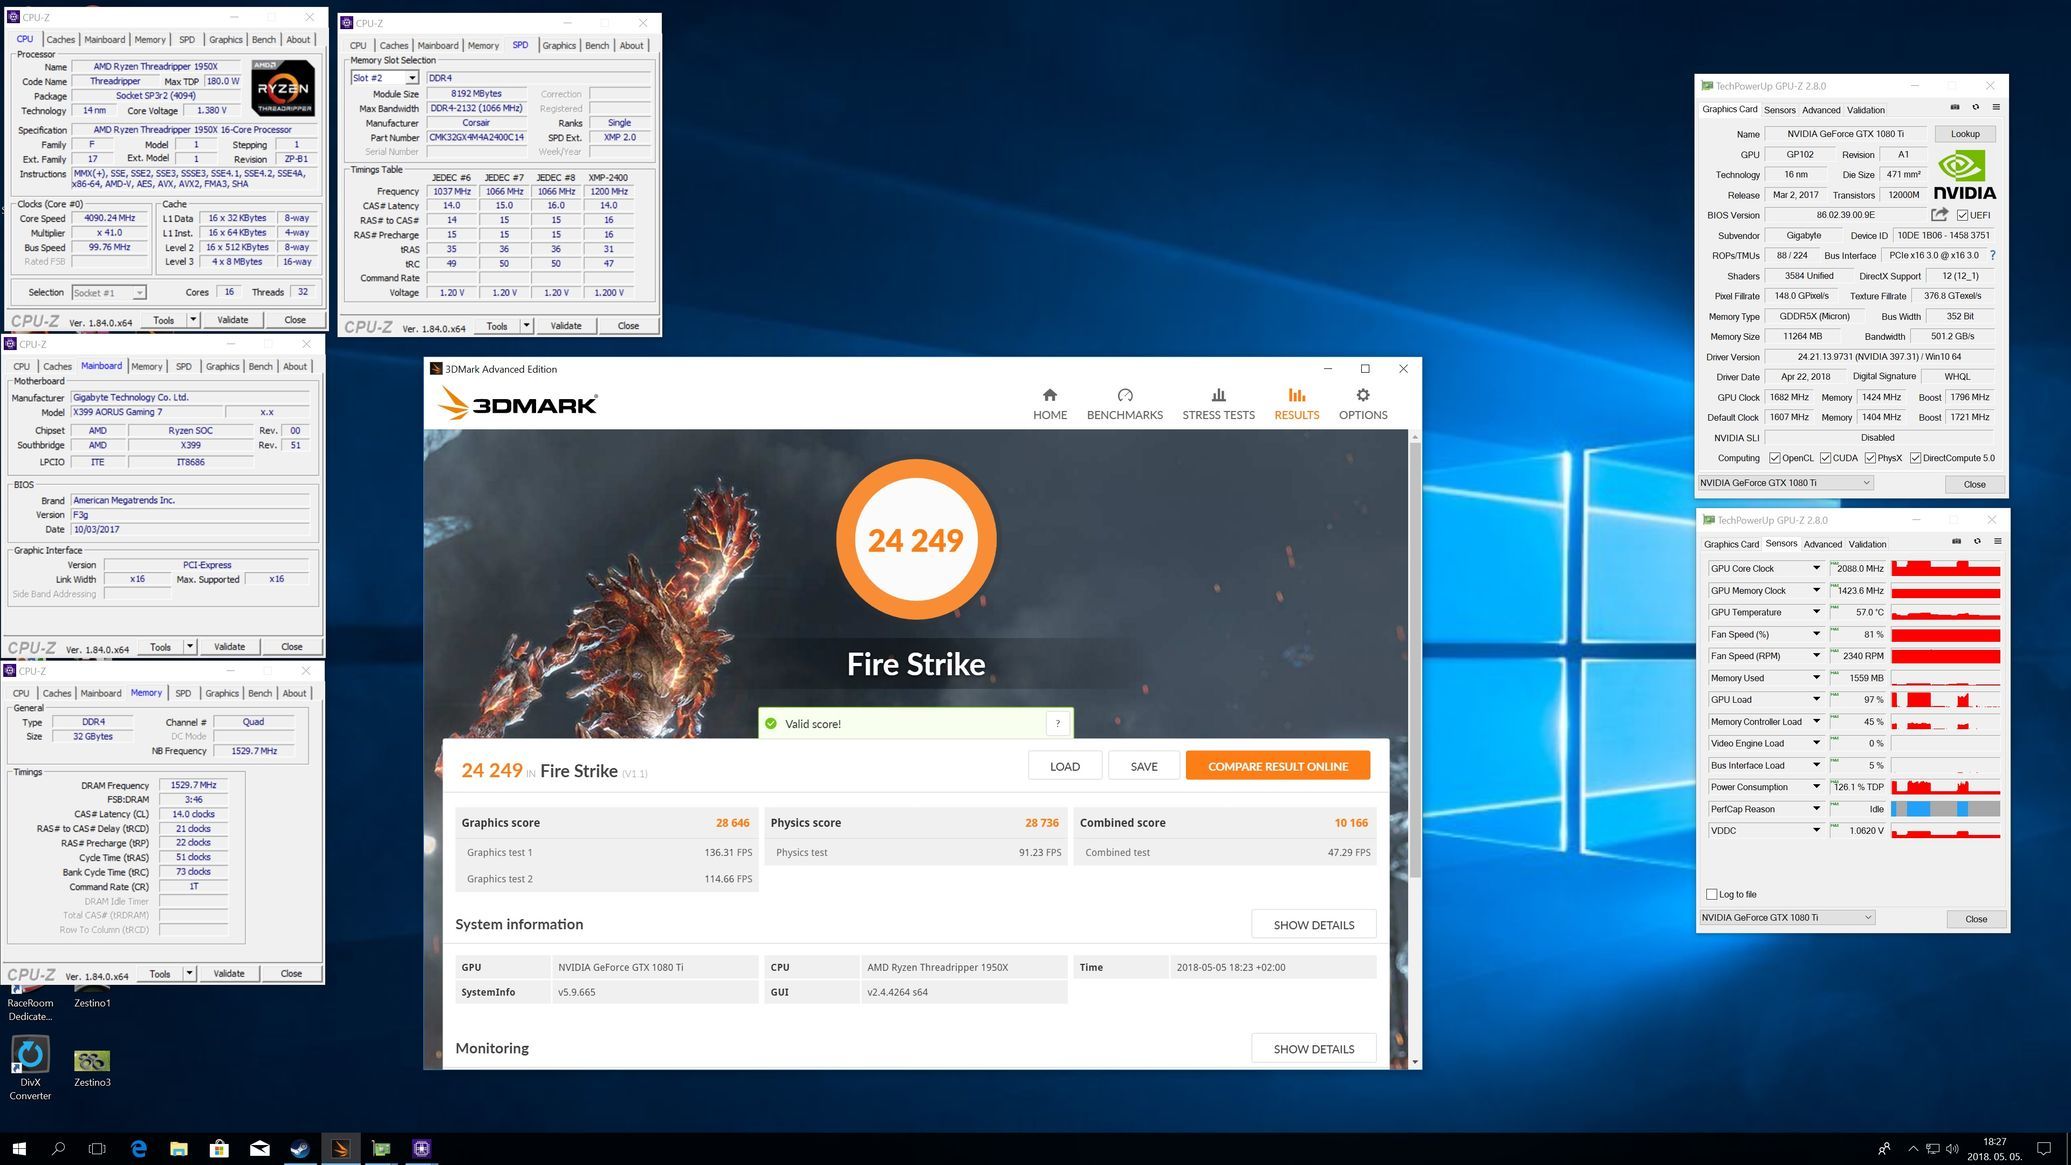Screen dimensions: 2071x1165
Task: Open Task View on taskbar
Action: pyautogui.click(x=97, y=1148)
